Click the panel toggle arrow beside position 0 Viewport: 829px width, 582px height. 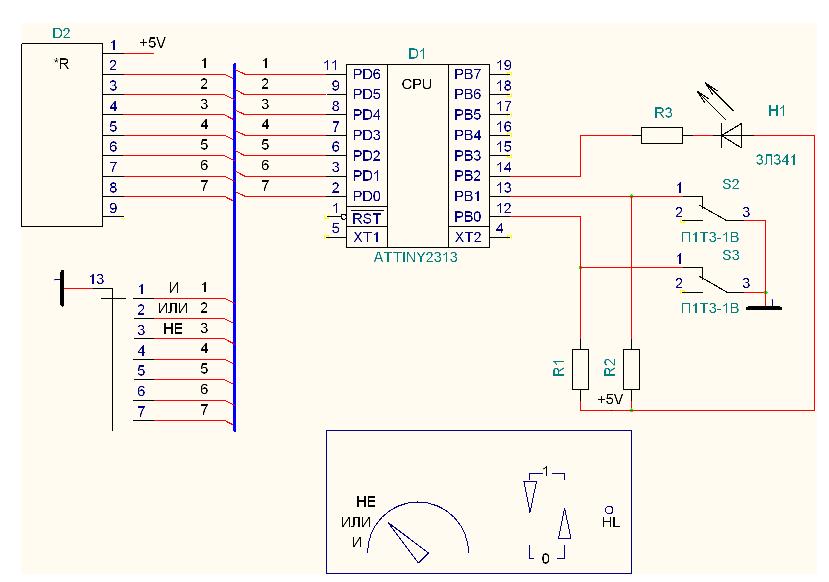point(564,525)
